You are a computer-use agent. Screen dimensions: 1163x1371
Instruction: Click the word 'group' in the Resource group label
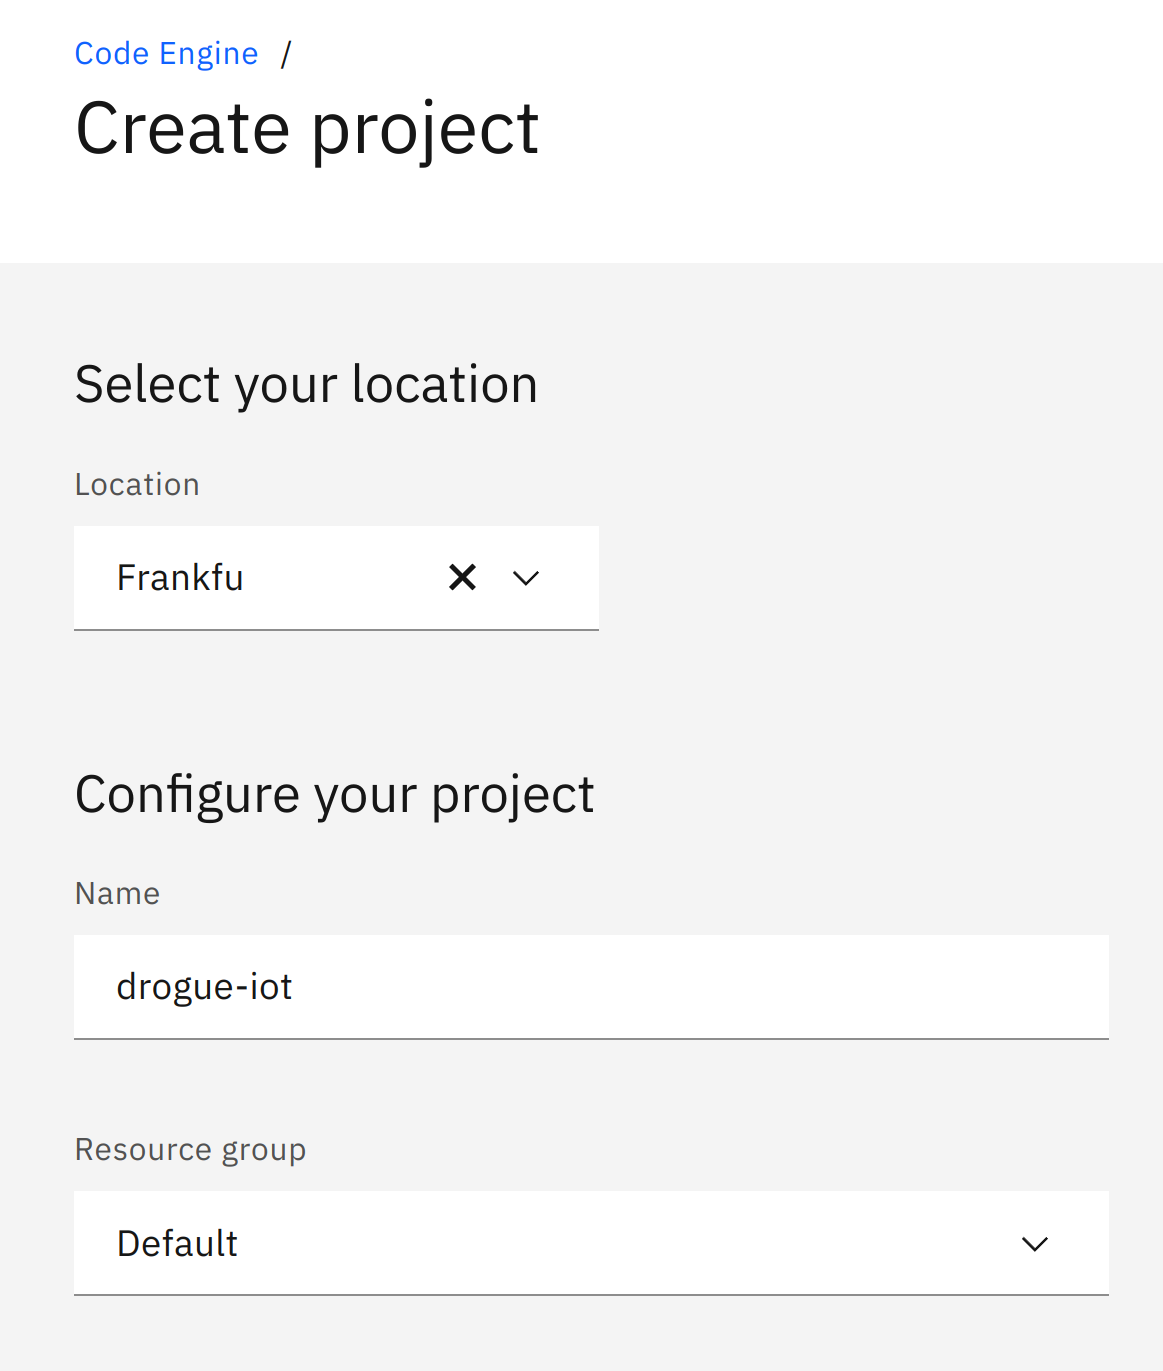pyautogui.click(x=264, y=1153)
